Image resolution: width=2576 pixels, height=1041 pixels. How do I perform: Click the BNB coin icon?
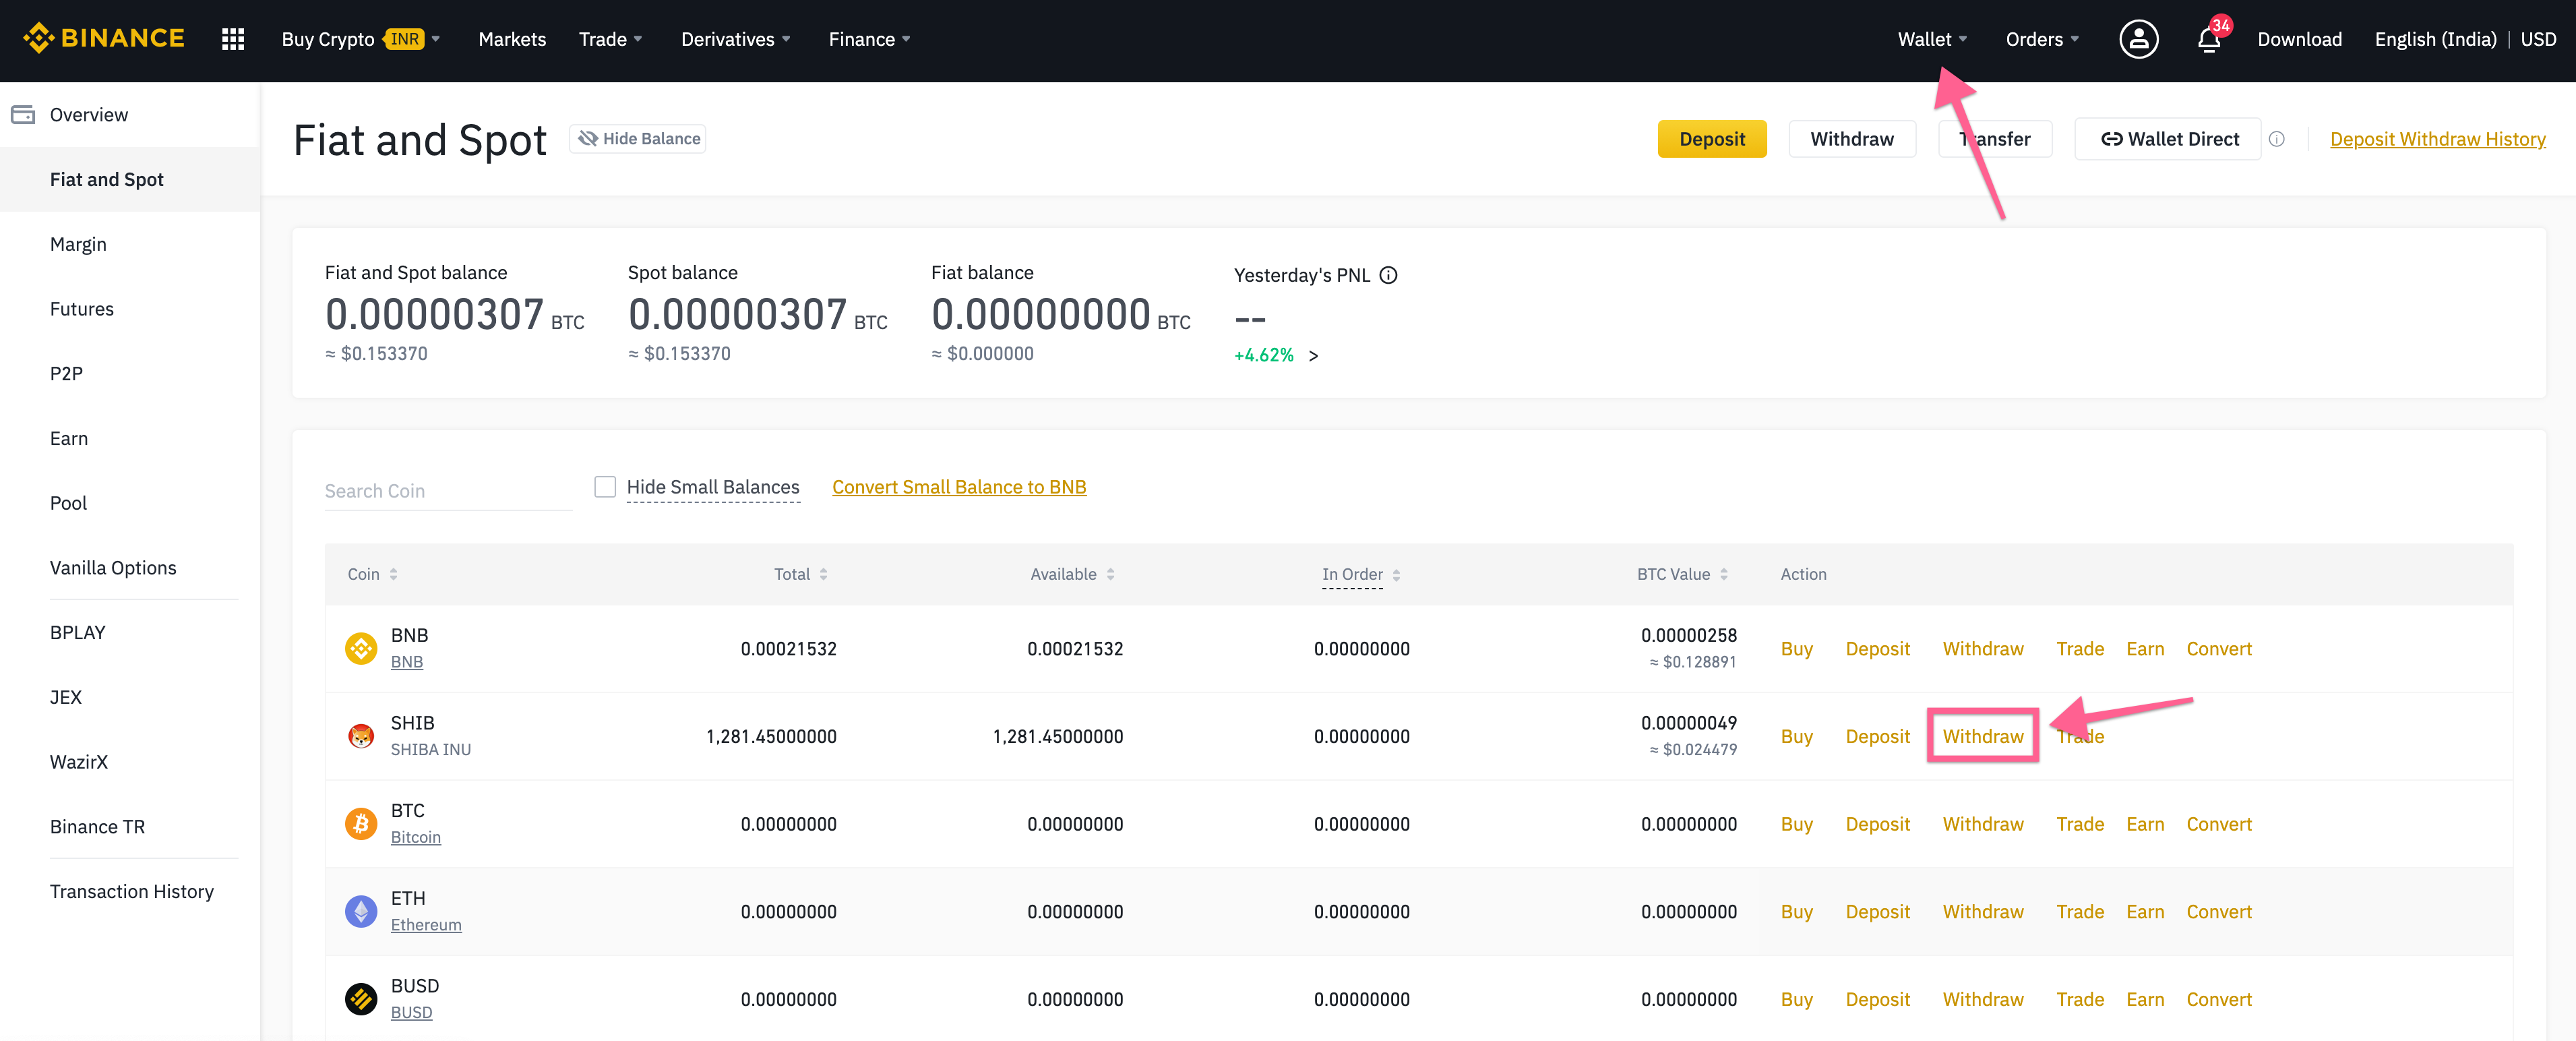361,648
